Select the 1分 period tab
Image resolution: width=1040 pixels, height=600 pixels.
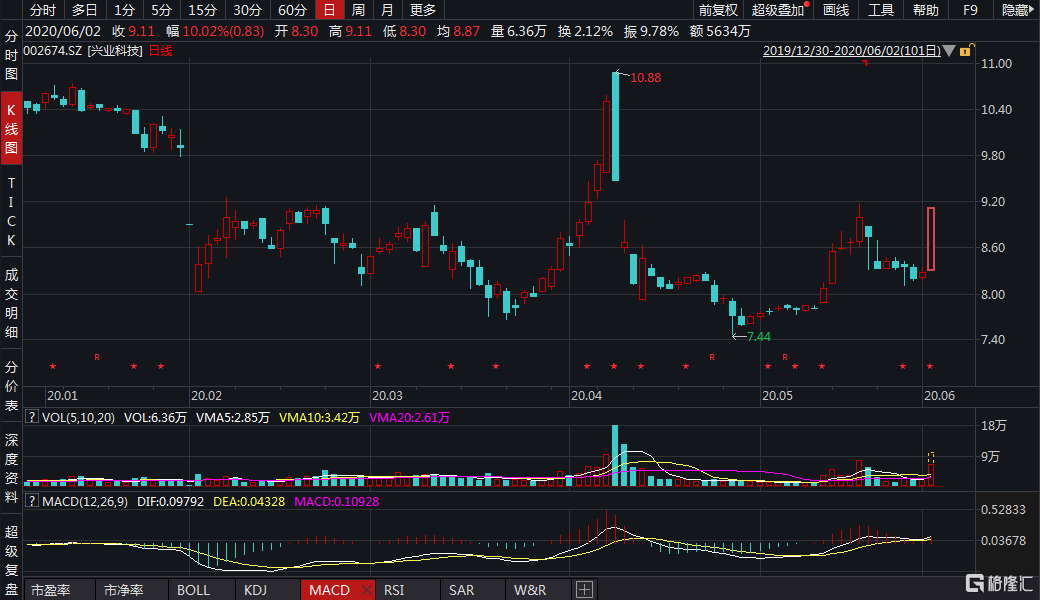click(124, 10)
